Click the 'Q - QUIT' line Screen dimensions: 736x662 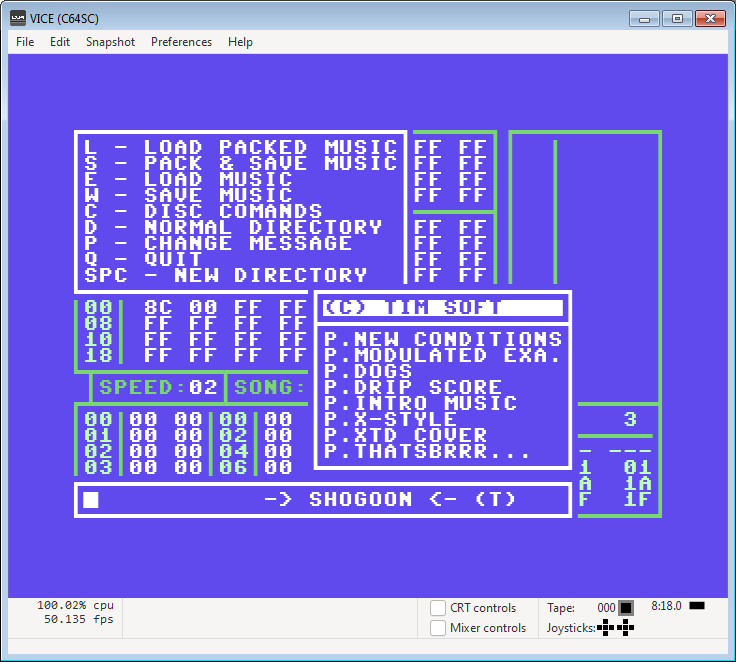coord(143,259)
